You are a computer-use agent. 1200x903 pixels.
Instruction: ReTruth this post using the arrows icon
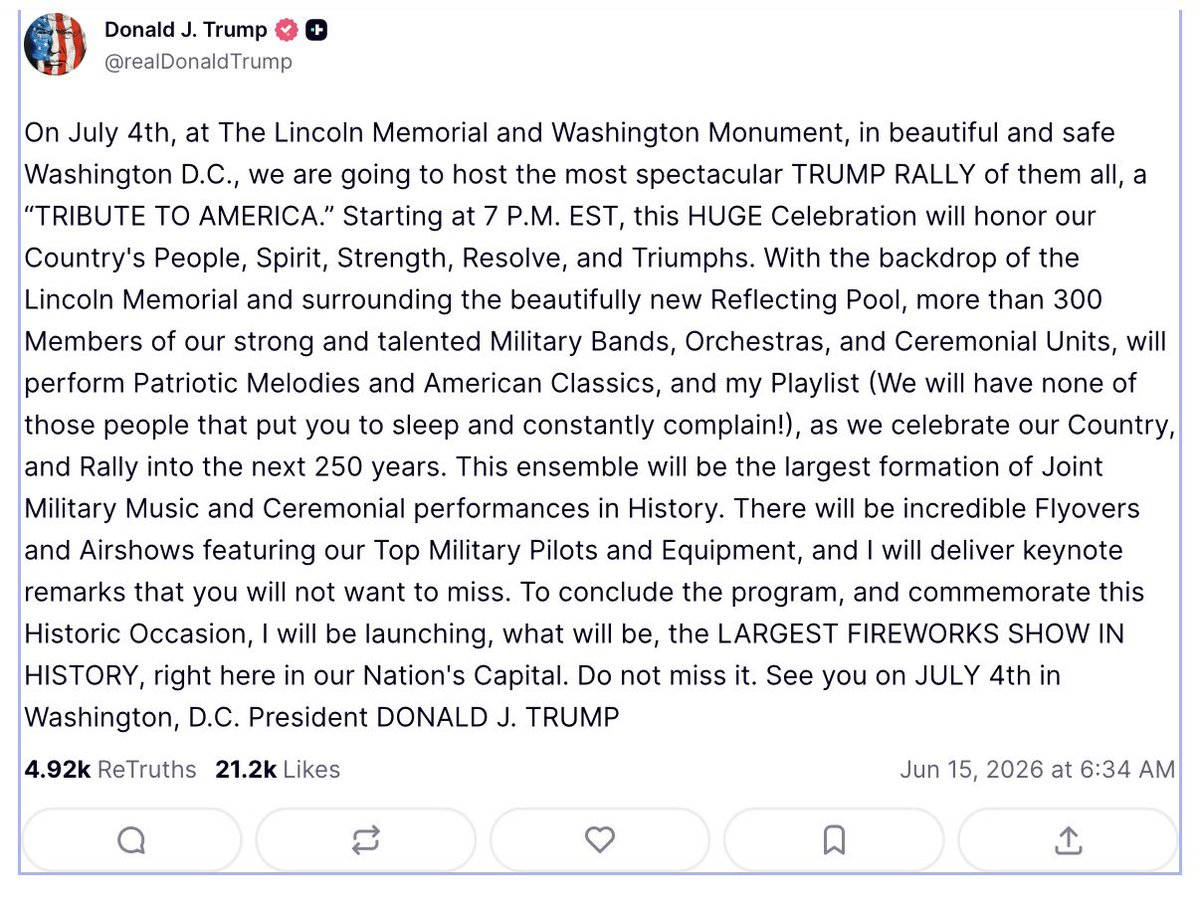(365, 841)
